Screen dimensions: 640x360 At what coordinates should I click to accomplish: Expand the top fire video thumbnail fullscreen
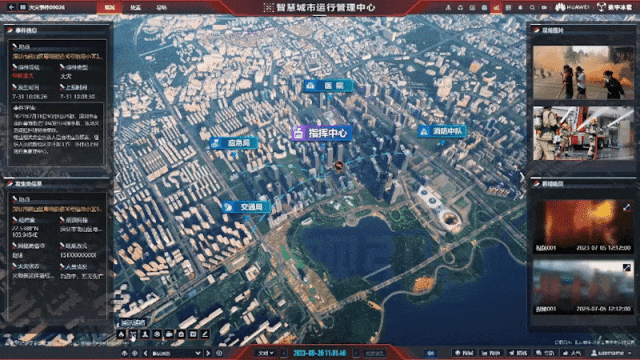click(626, 208)
